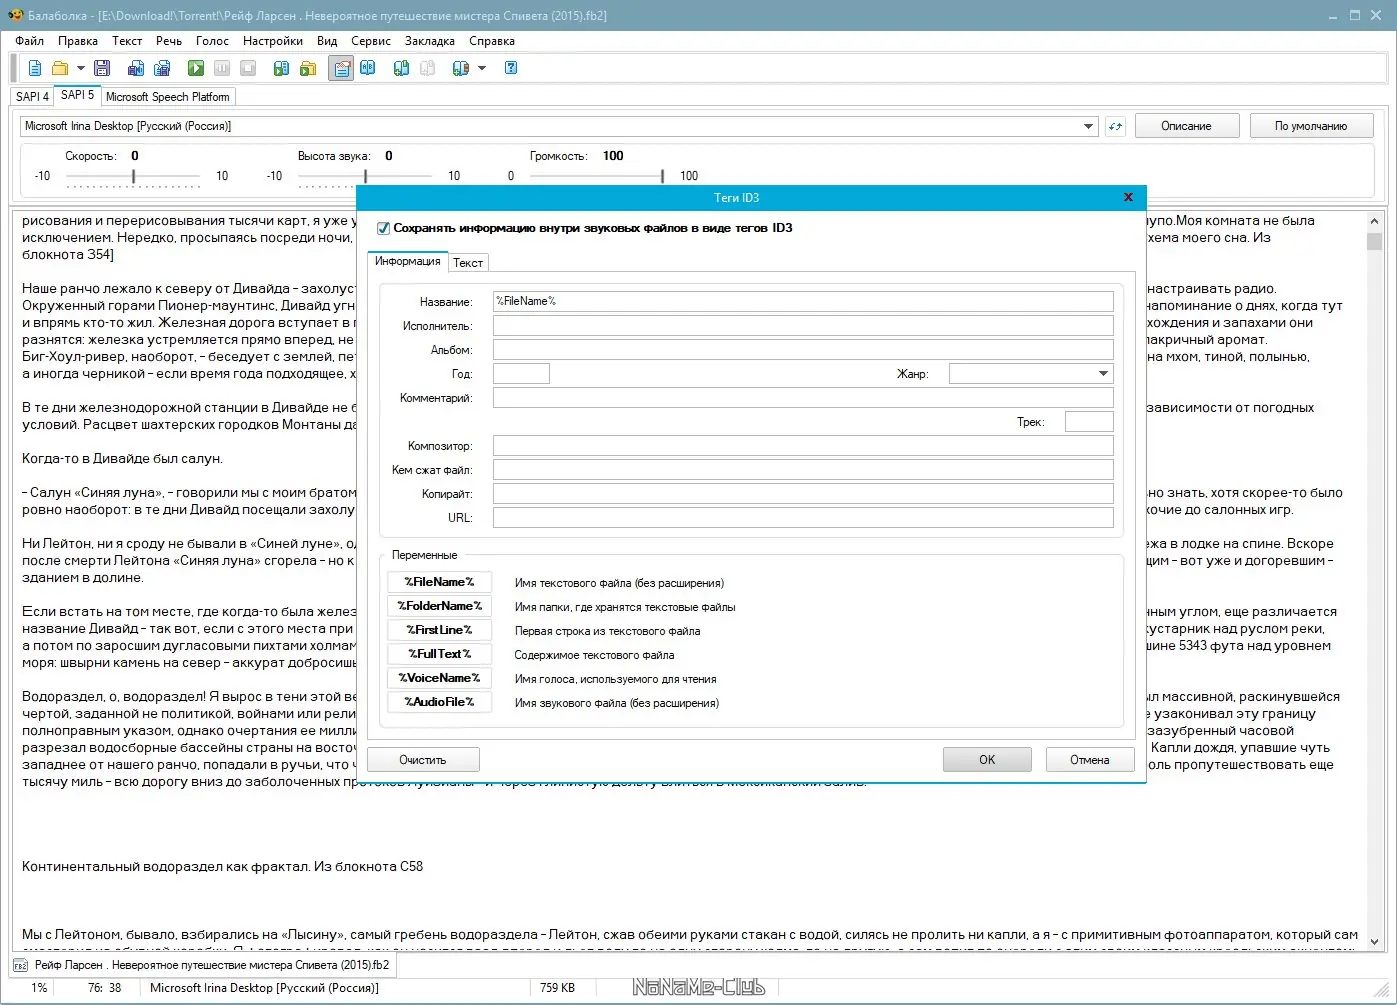Viewport: 1397px width, 1005px height.
Task: Switch to the Текст tab in dialog
Action: pyautogui.click(x=468, y=263)
